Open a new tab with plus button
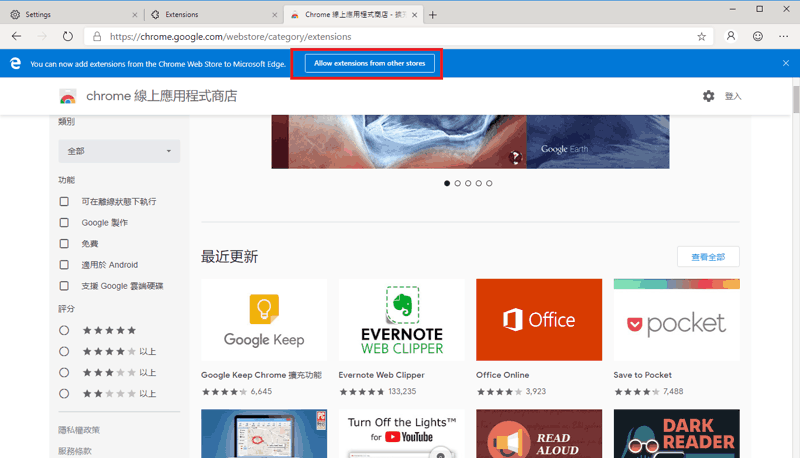 point(433,15)
